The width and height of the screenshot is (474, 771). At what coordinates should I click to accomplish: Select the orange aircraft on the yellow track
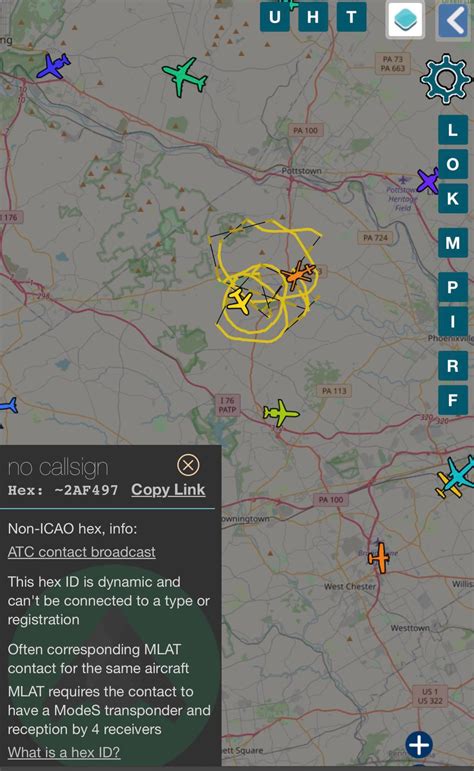(298, 275)
